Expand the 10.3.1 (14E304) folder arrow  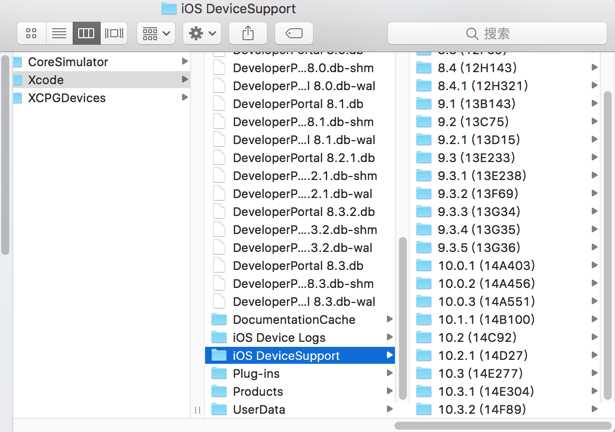tap(595, 391)
